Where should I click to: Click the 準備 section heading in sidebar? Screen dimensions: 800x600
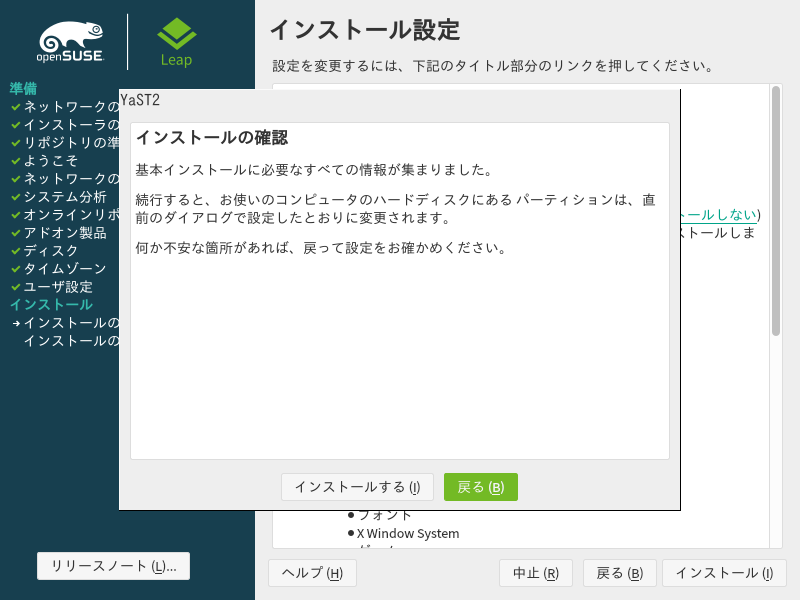click(23, 88)
